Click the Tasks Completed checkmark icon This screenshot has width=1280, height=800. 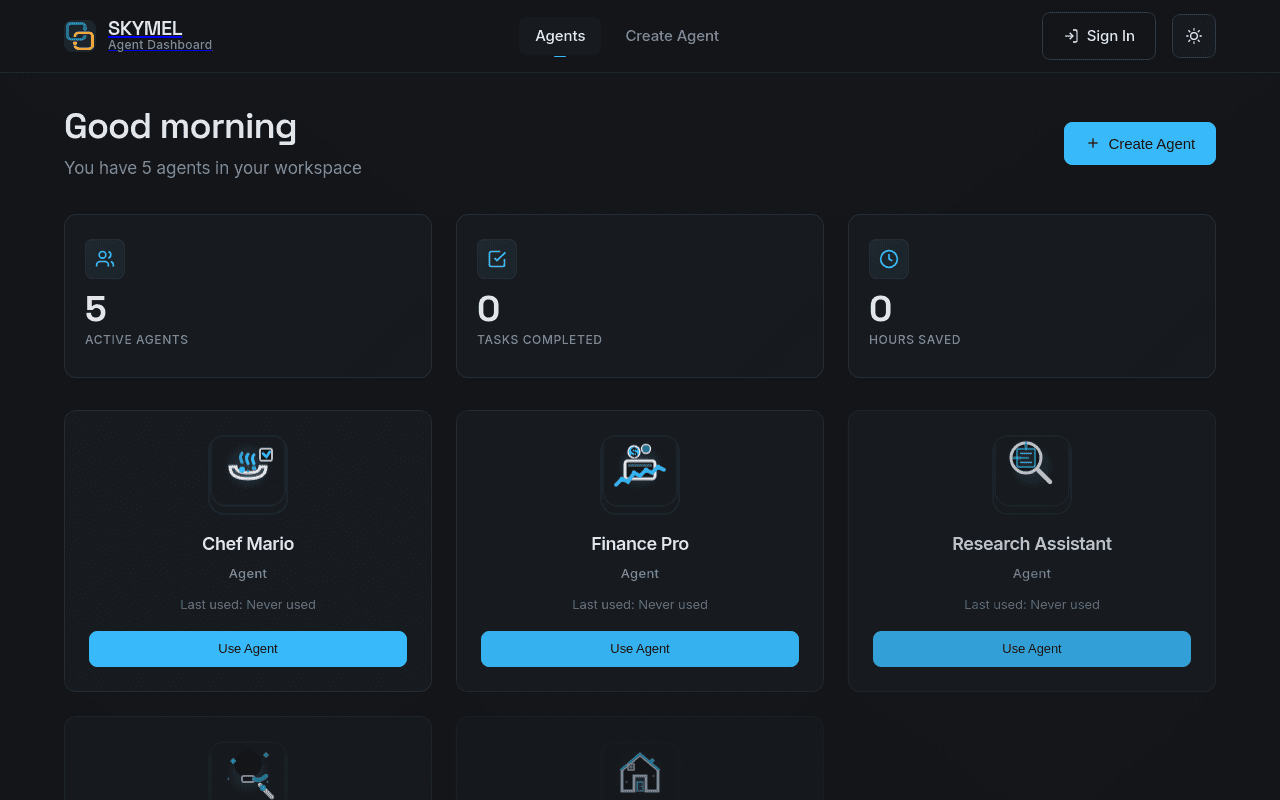(x=497, y=259)
